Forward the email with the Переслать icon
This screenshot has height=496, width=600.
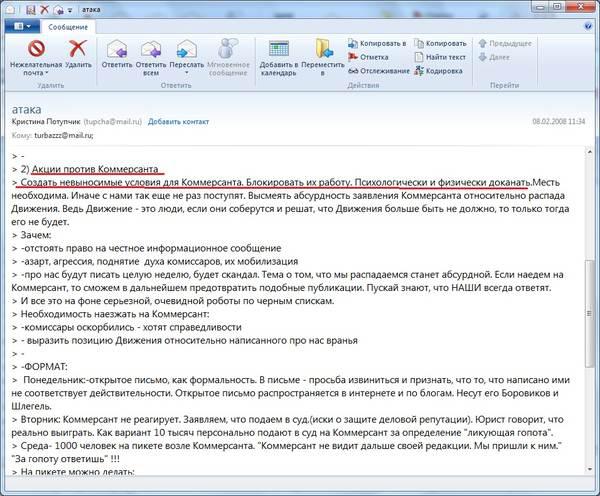coord(187,49)
